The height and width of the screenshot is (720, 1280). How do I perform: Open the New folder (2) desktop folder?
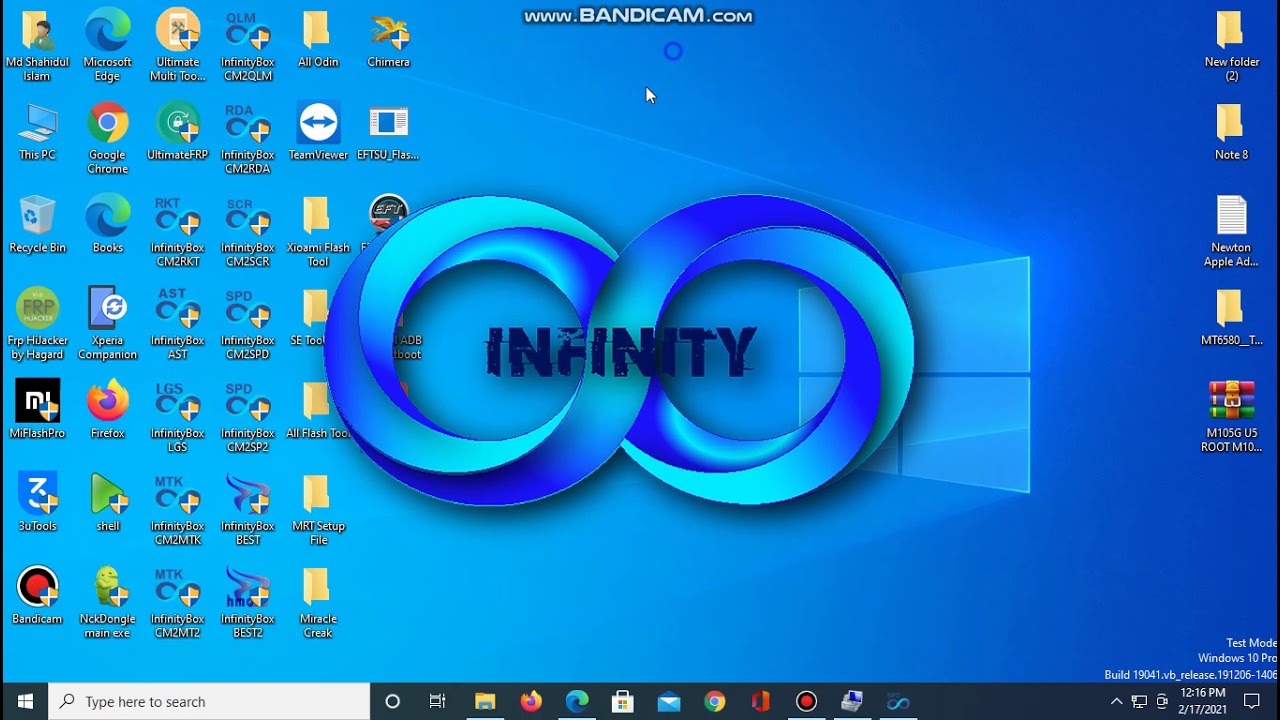(1231, 46)
